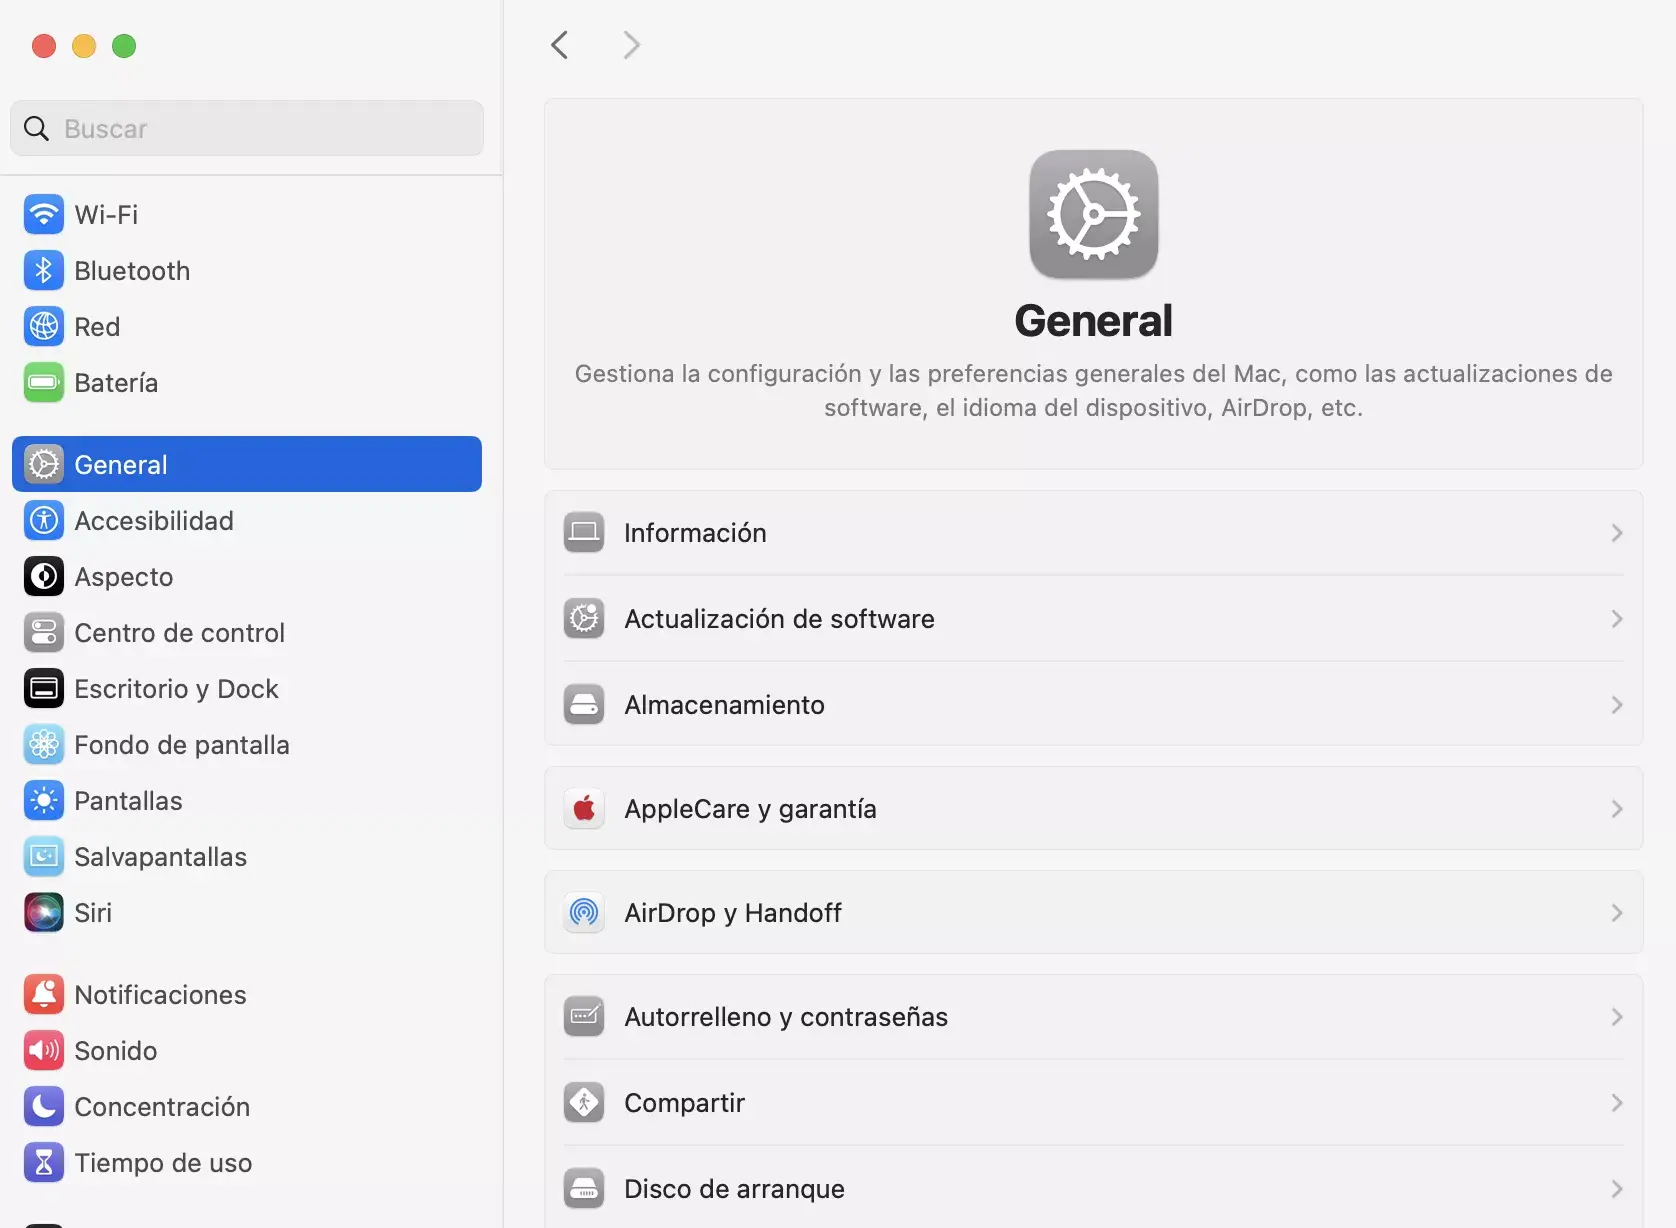Viewport: 1676px width, 1228px height.
Task: Select Escritorio y Dock in sidebar
Action: click(176, 688)
